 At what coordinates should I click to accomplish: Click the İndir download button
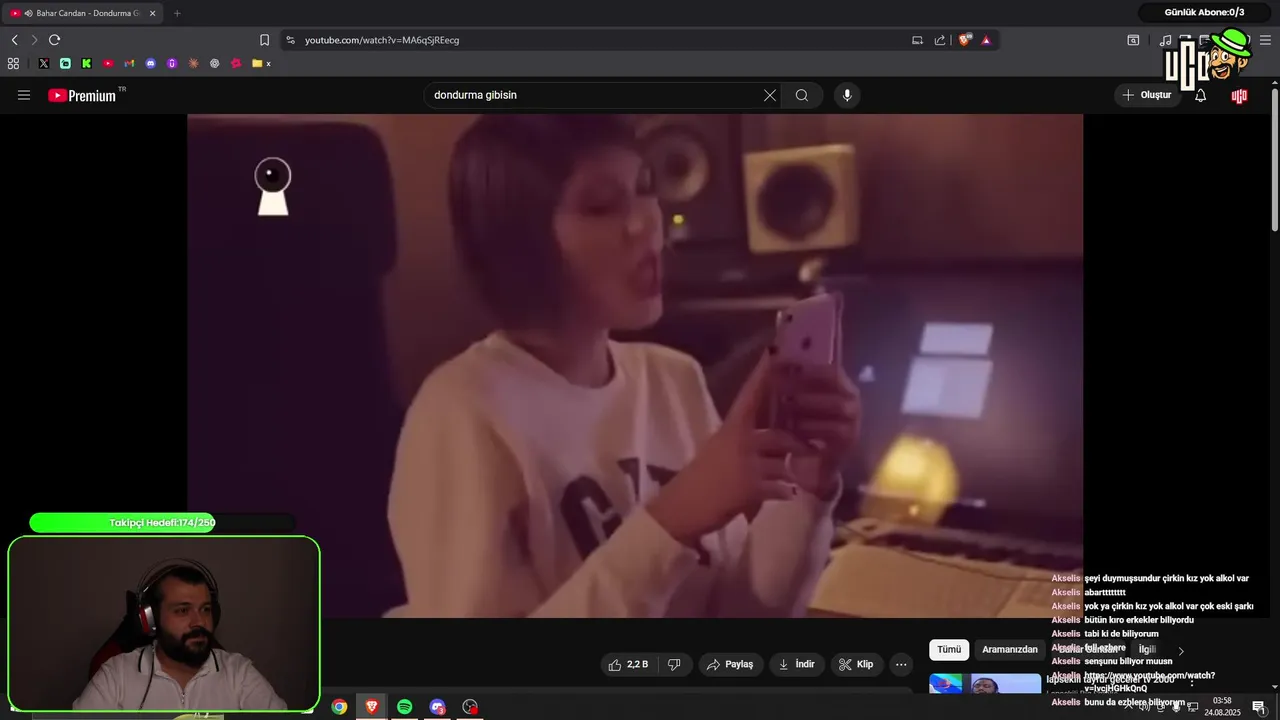[x=796, y=664]
